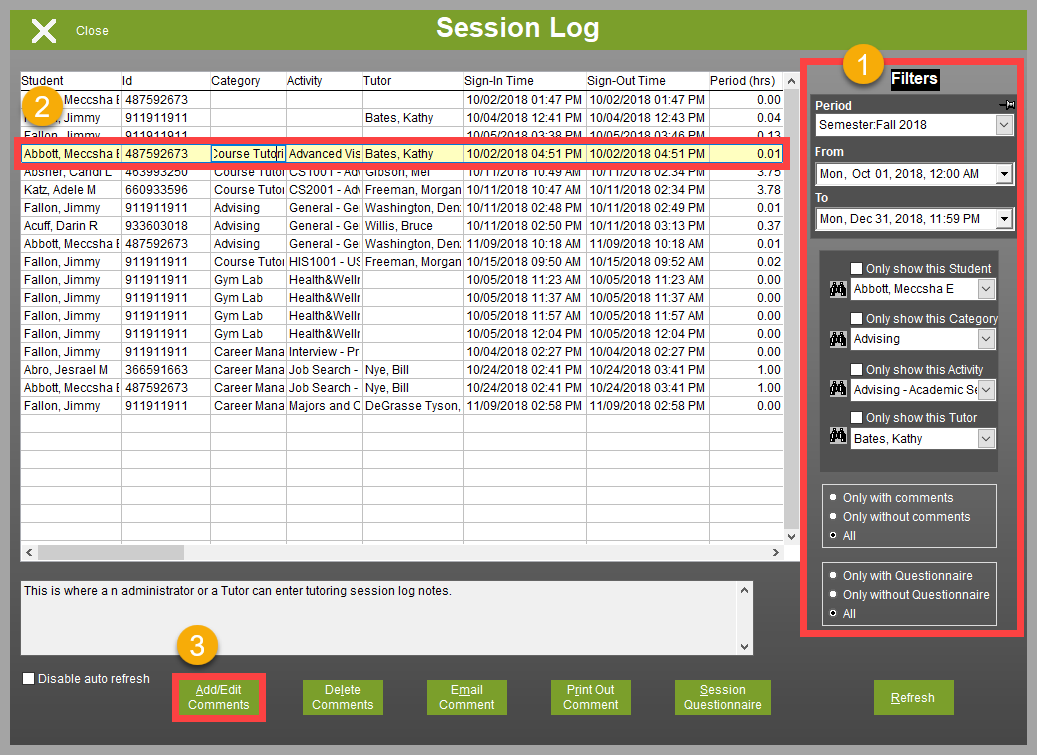The image size is (1037, 755).
Task: Click Id cell 660933596
Action: pos(166,190)
